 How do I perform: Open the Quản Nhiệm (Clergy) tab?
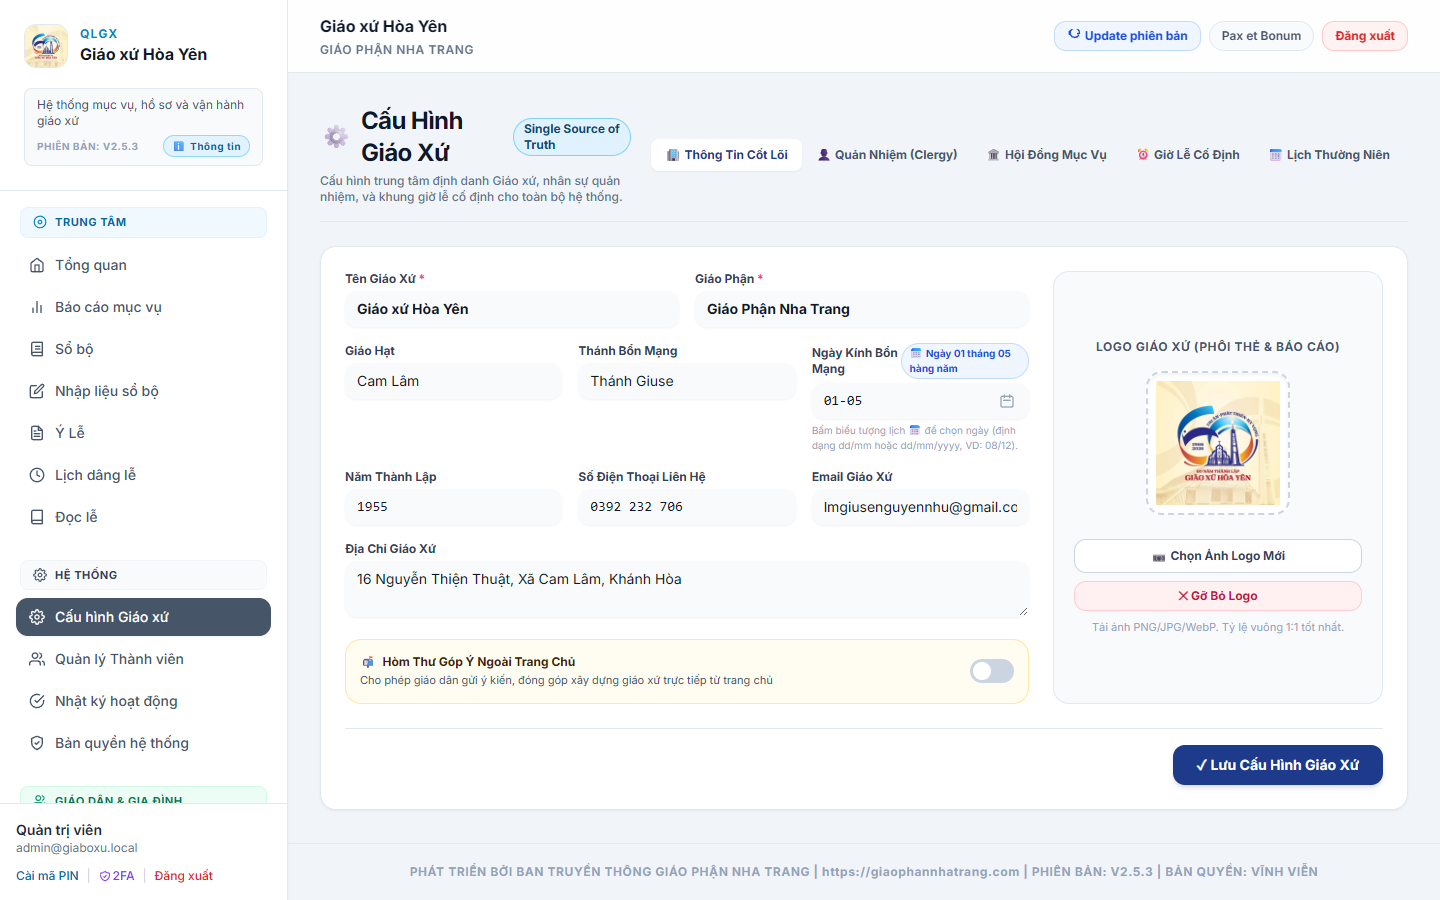[888, 155]
